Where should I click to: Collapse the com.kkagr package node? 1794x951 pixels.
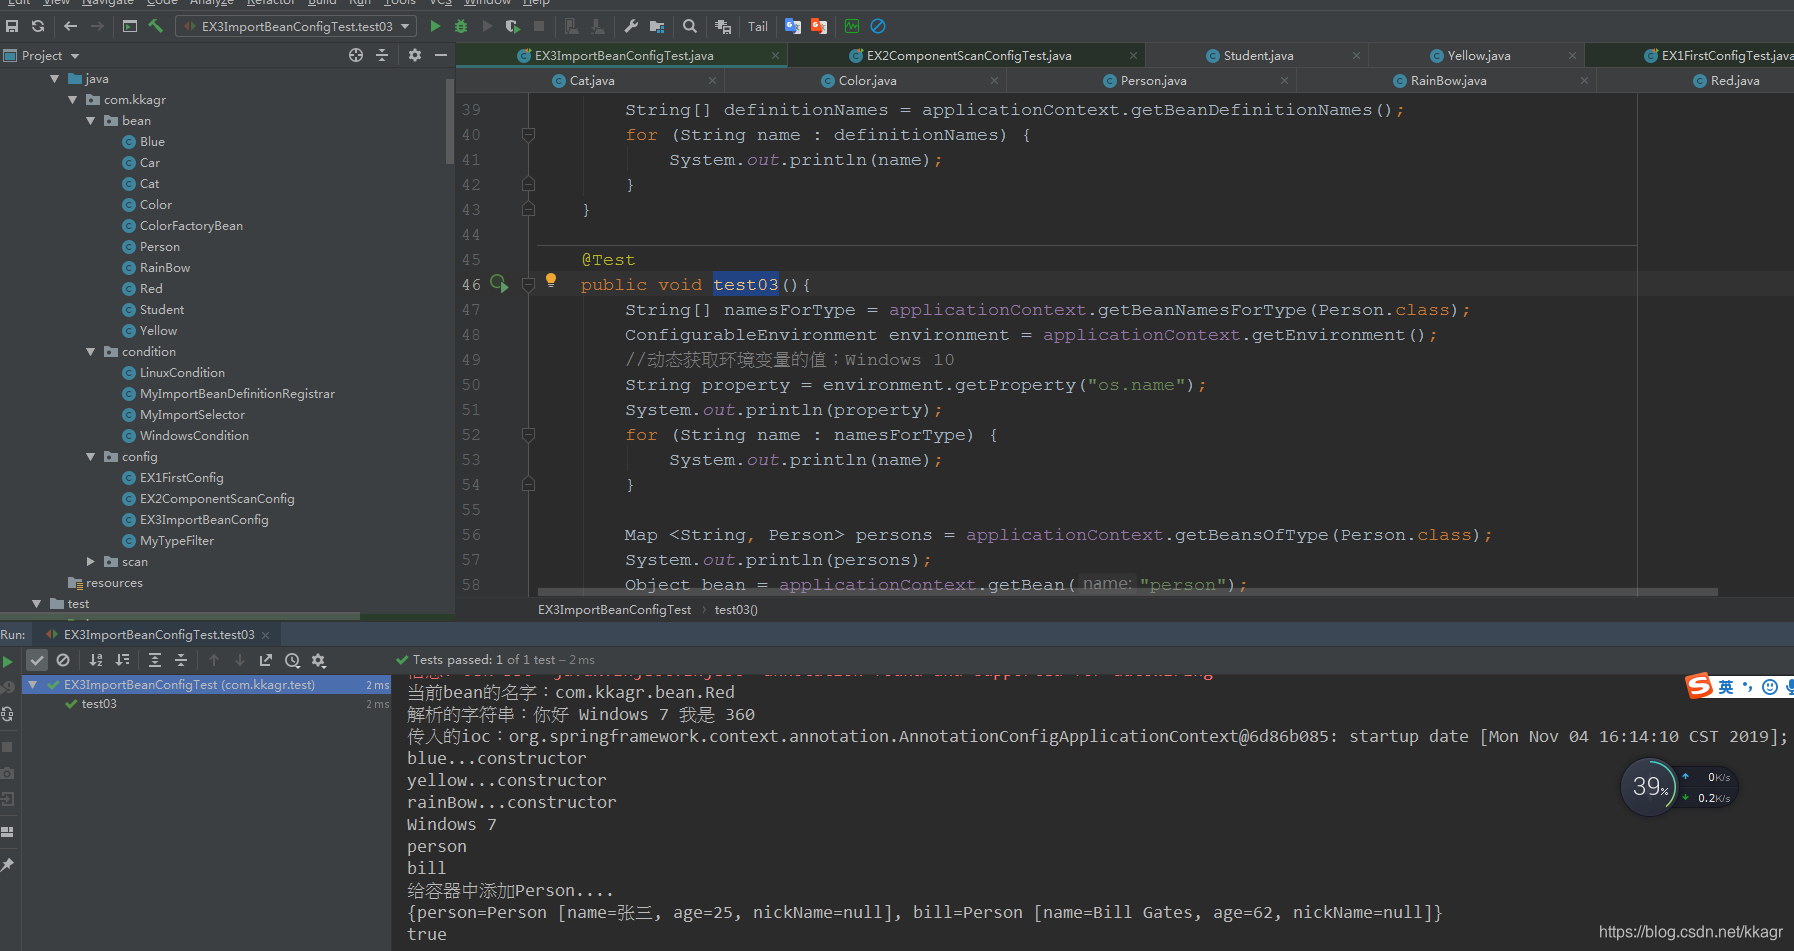pos(73,100)
